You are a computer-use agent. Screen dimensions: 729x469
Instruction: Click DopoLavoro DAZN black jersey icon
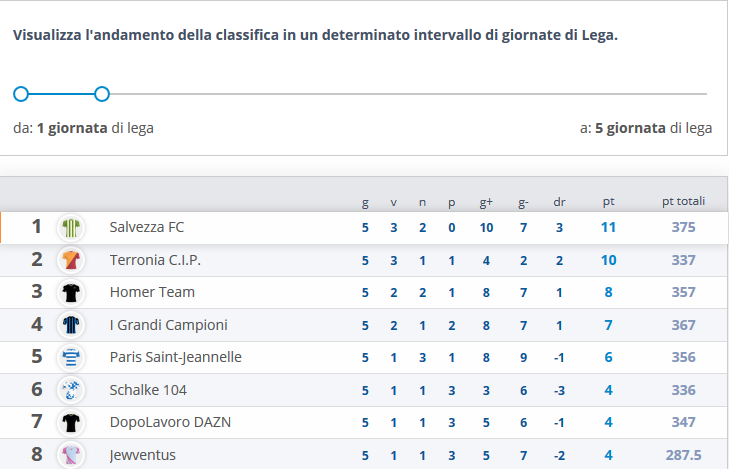[x=70, y=422]
